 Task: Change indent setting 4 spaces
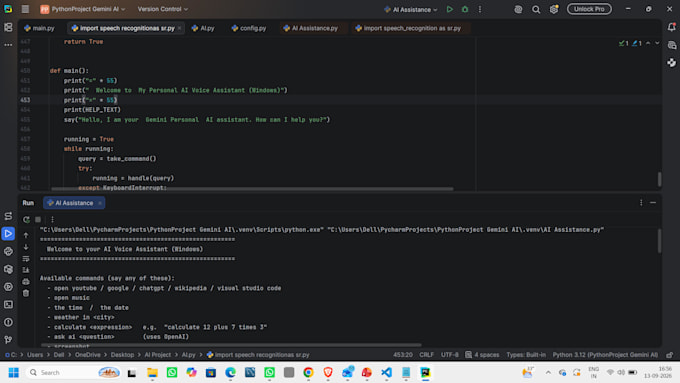(x=482, y=355)
